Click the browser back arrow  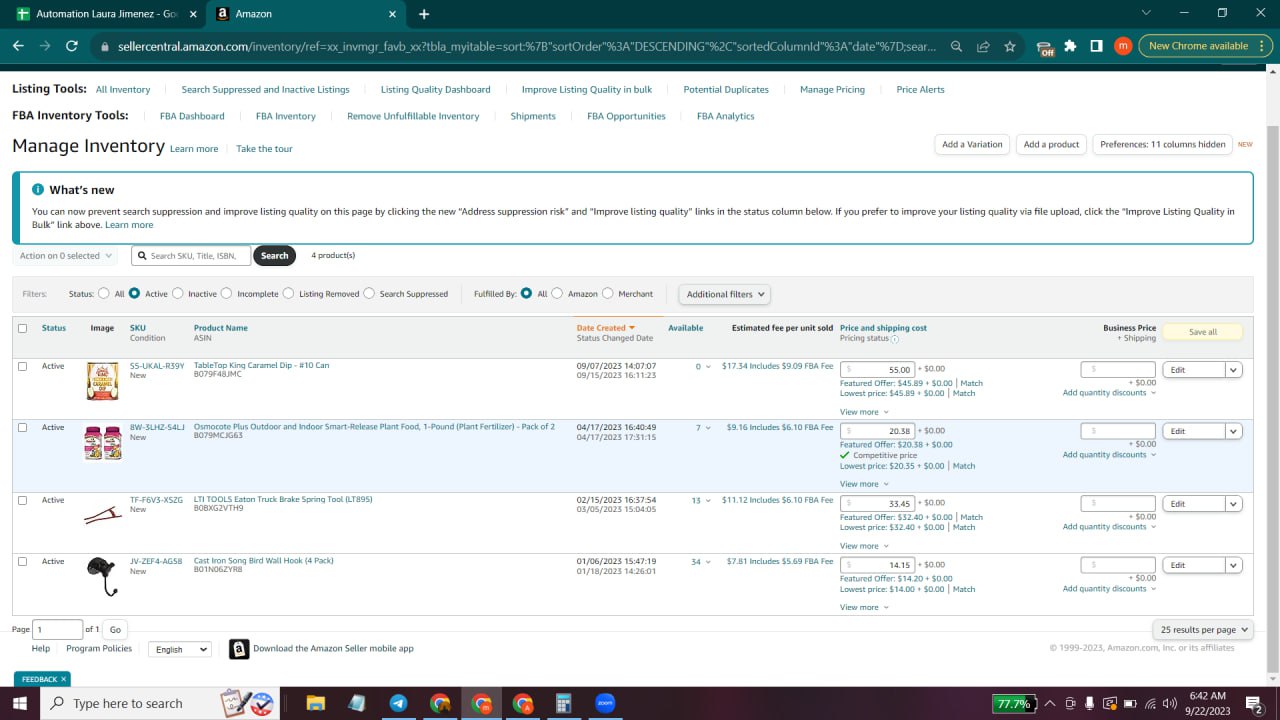(18, 46)
